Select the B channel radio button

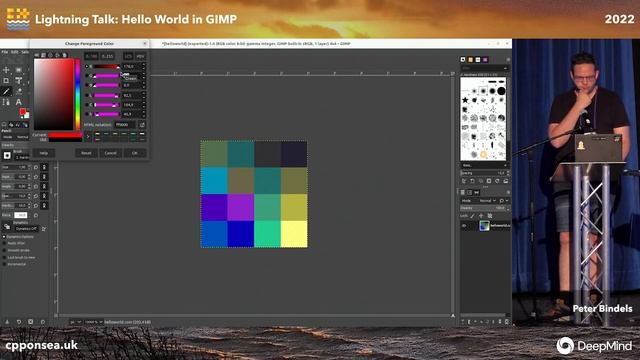[x=87, y=85]
